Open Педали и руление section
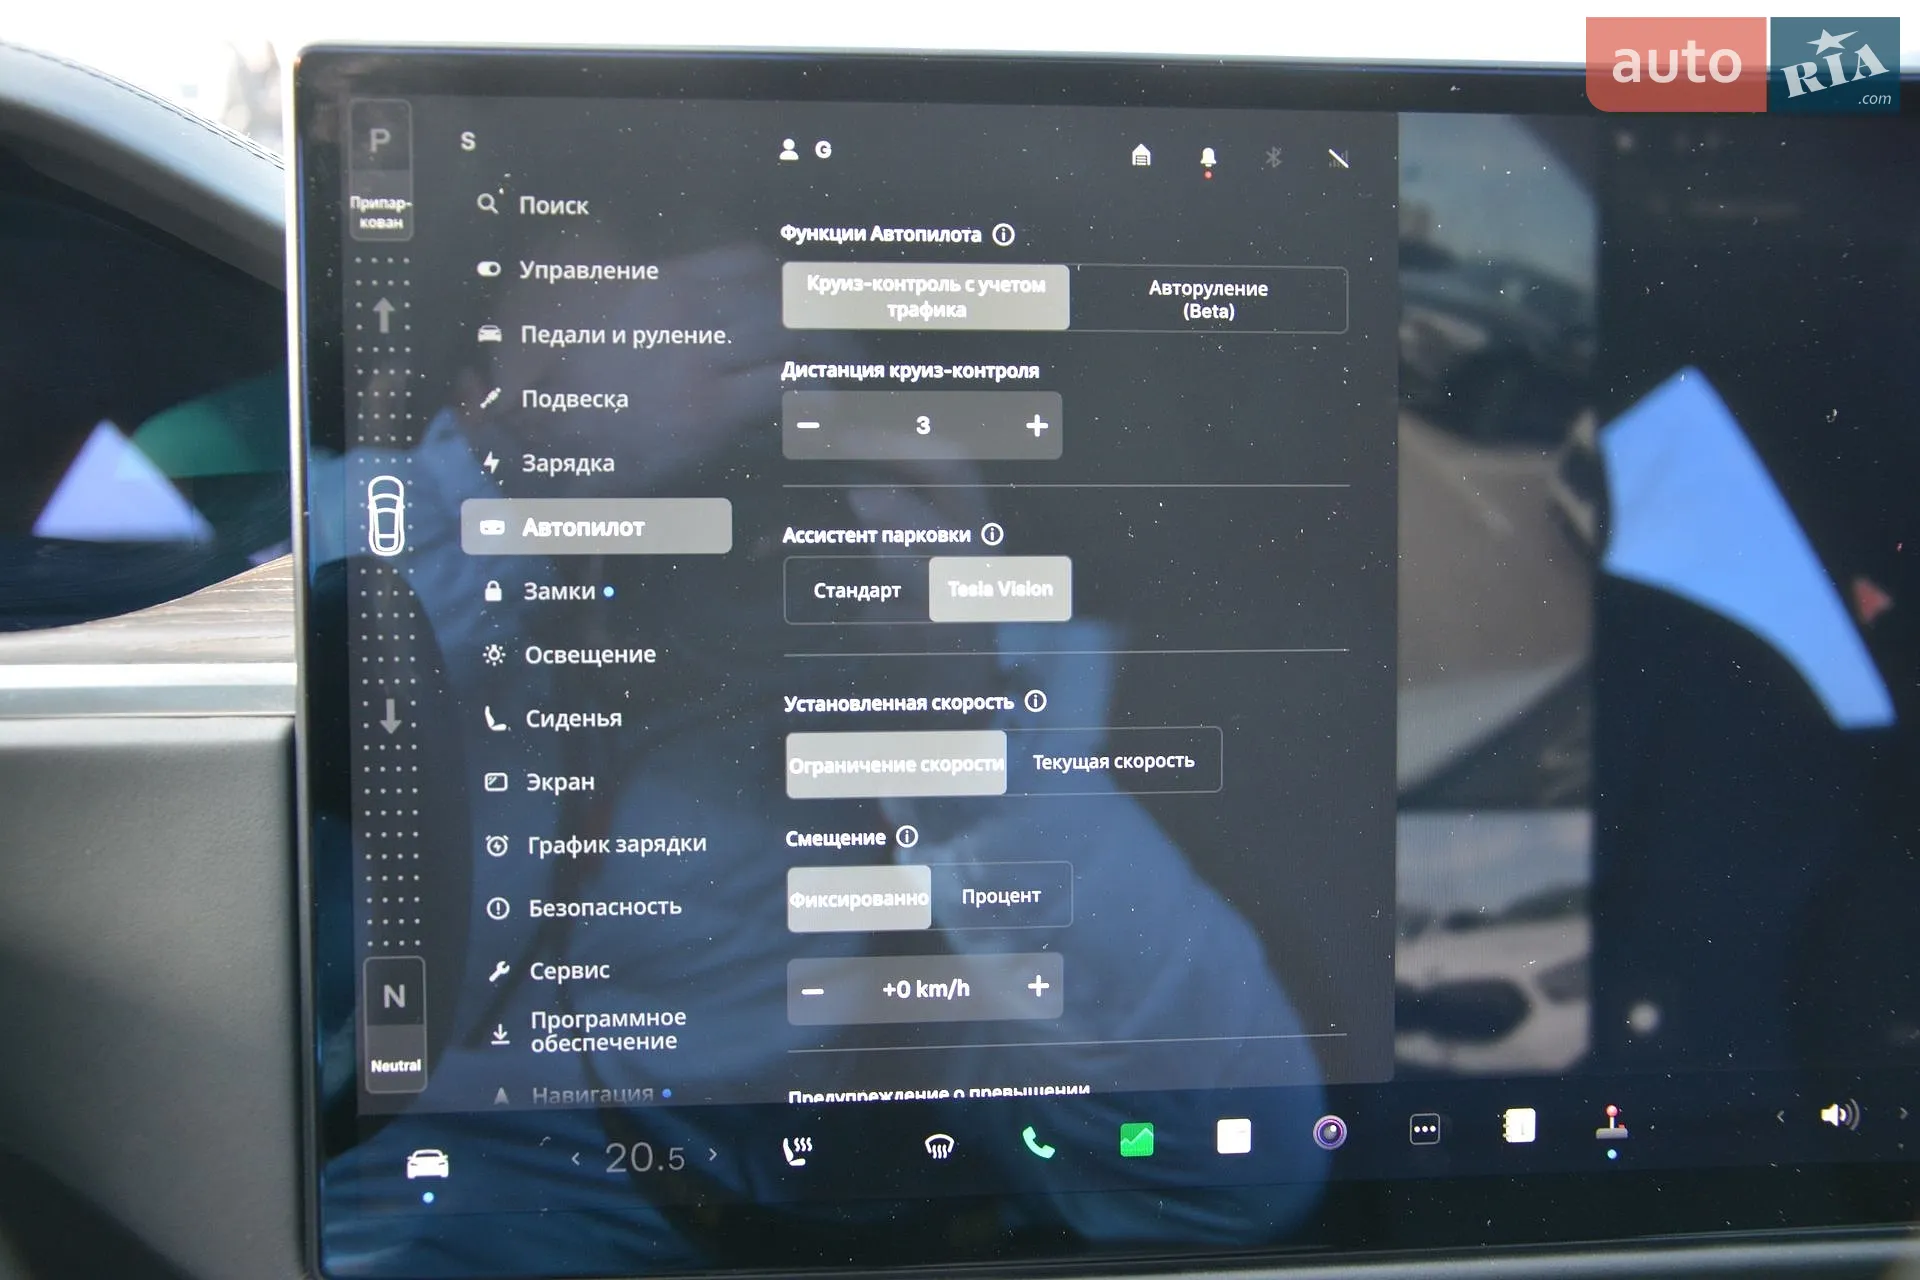Viewport: 1920px width, 1280px height. coord(605,335)
